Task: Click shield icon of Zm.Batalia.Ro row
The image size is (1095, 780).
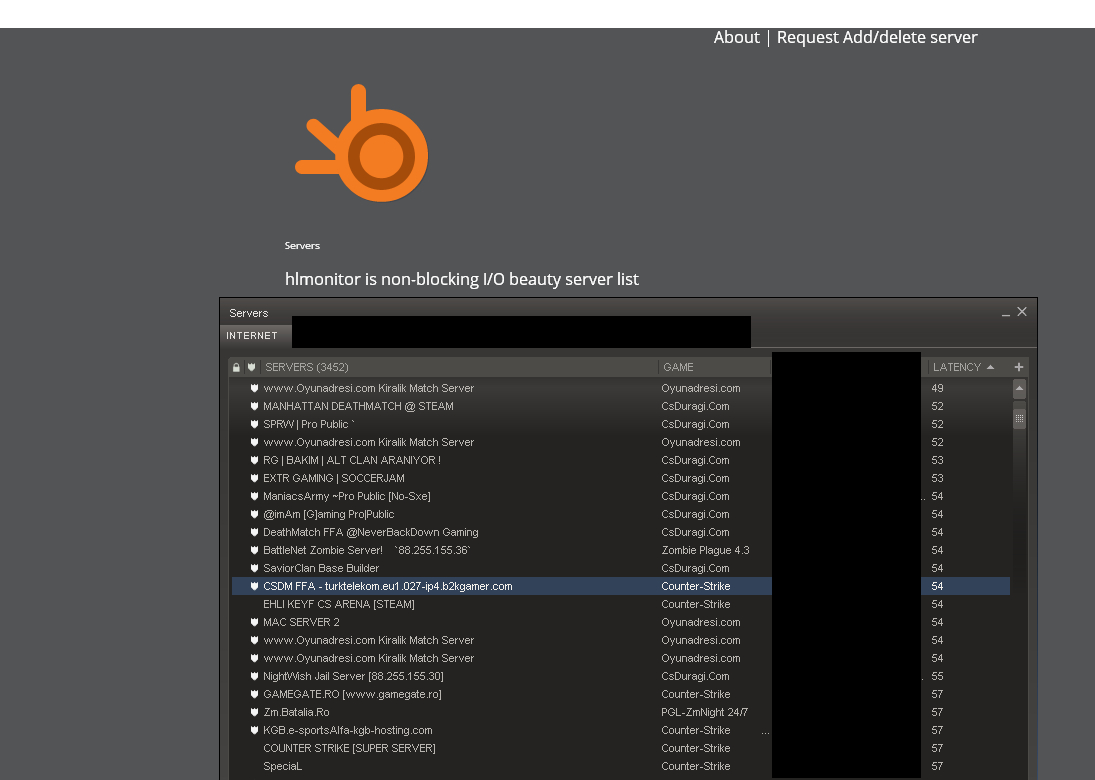Action: click(x=254, y=712)
